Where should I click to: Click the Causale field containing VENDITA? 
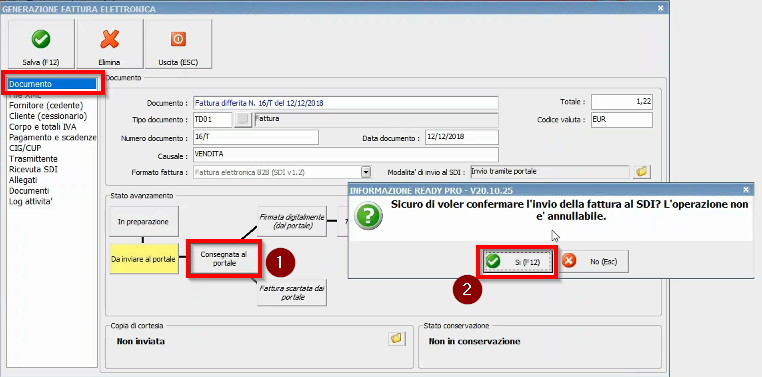pyautogui.click(x=346, y=154)
